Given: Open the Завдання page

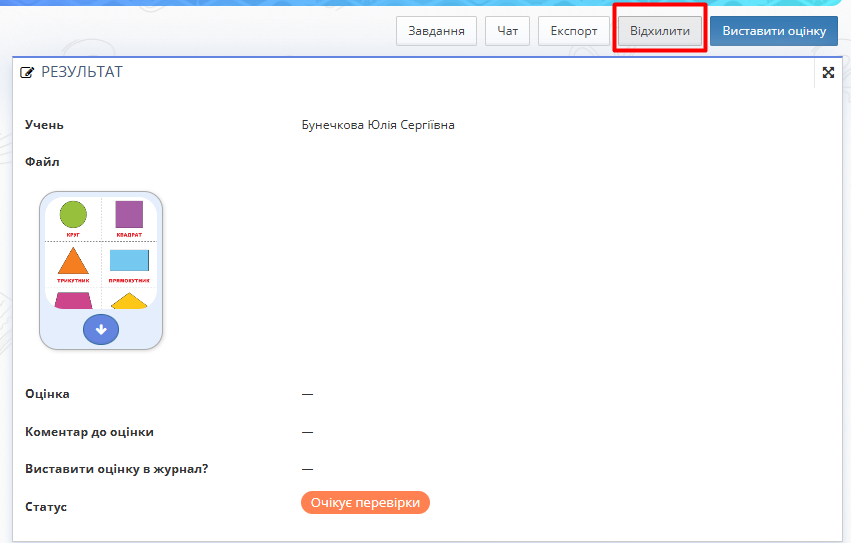Looking at the screenshot, I should coord(436,31).
